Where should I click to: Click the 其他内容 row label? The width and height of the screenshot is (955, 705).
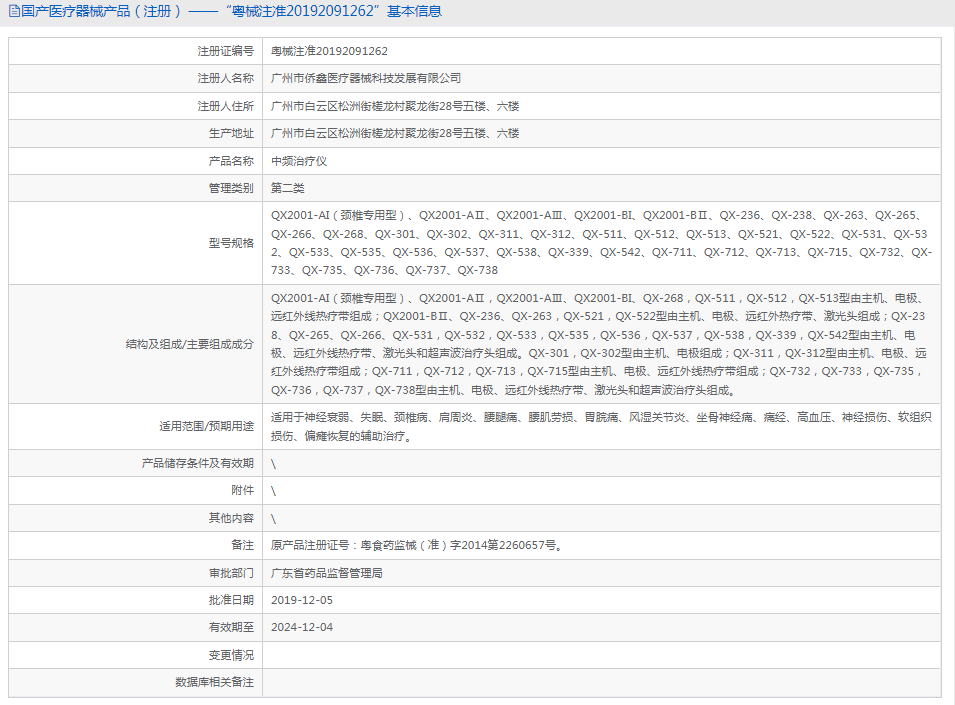point(231,518)
